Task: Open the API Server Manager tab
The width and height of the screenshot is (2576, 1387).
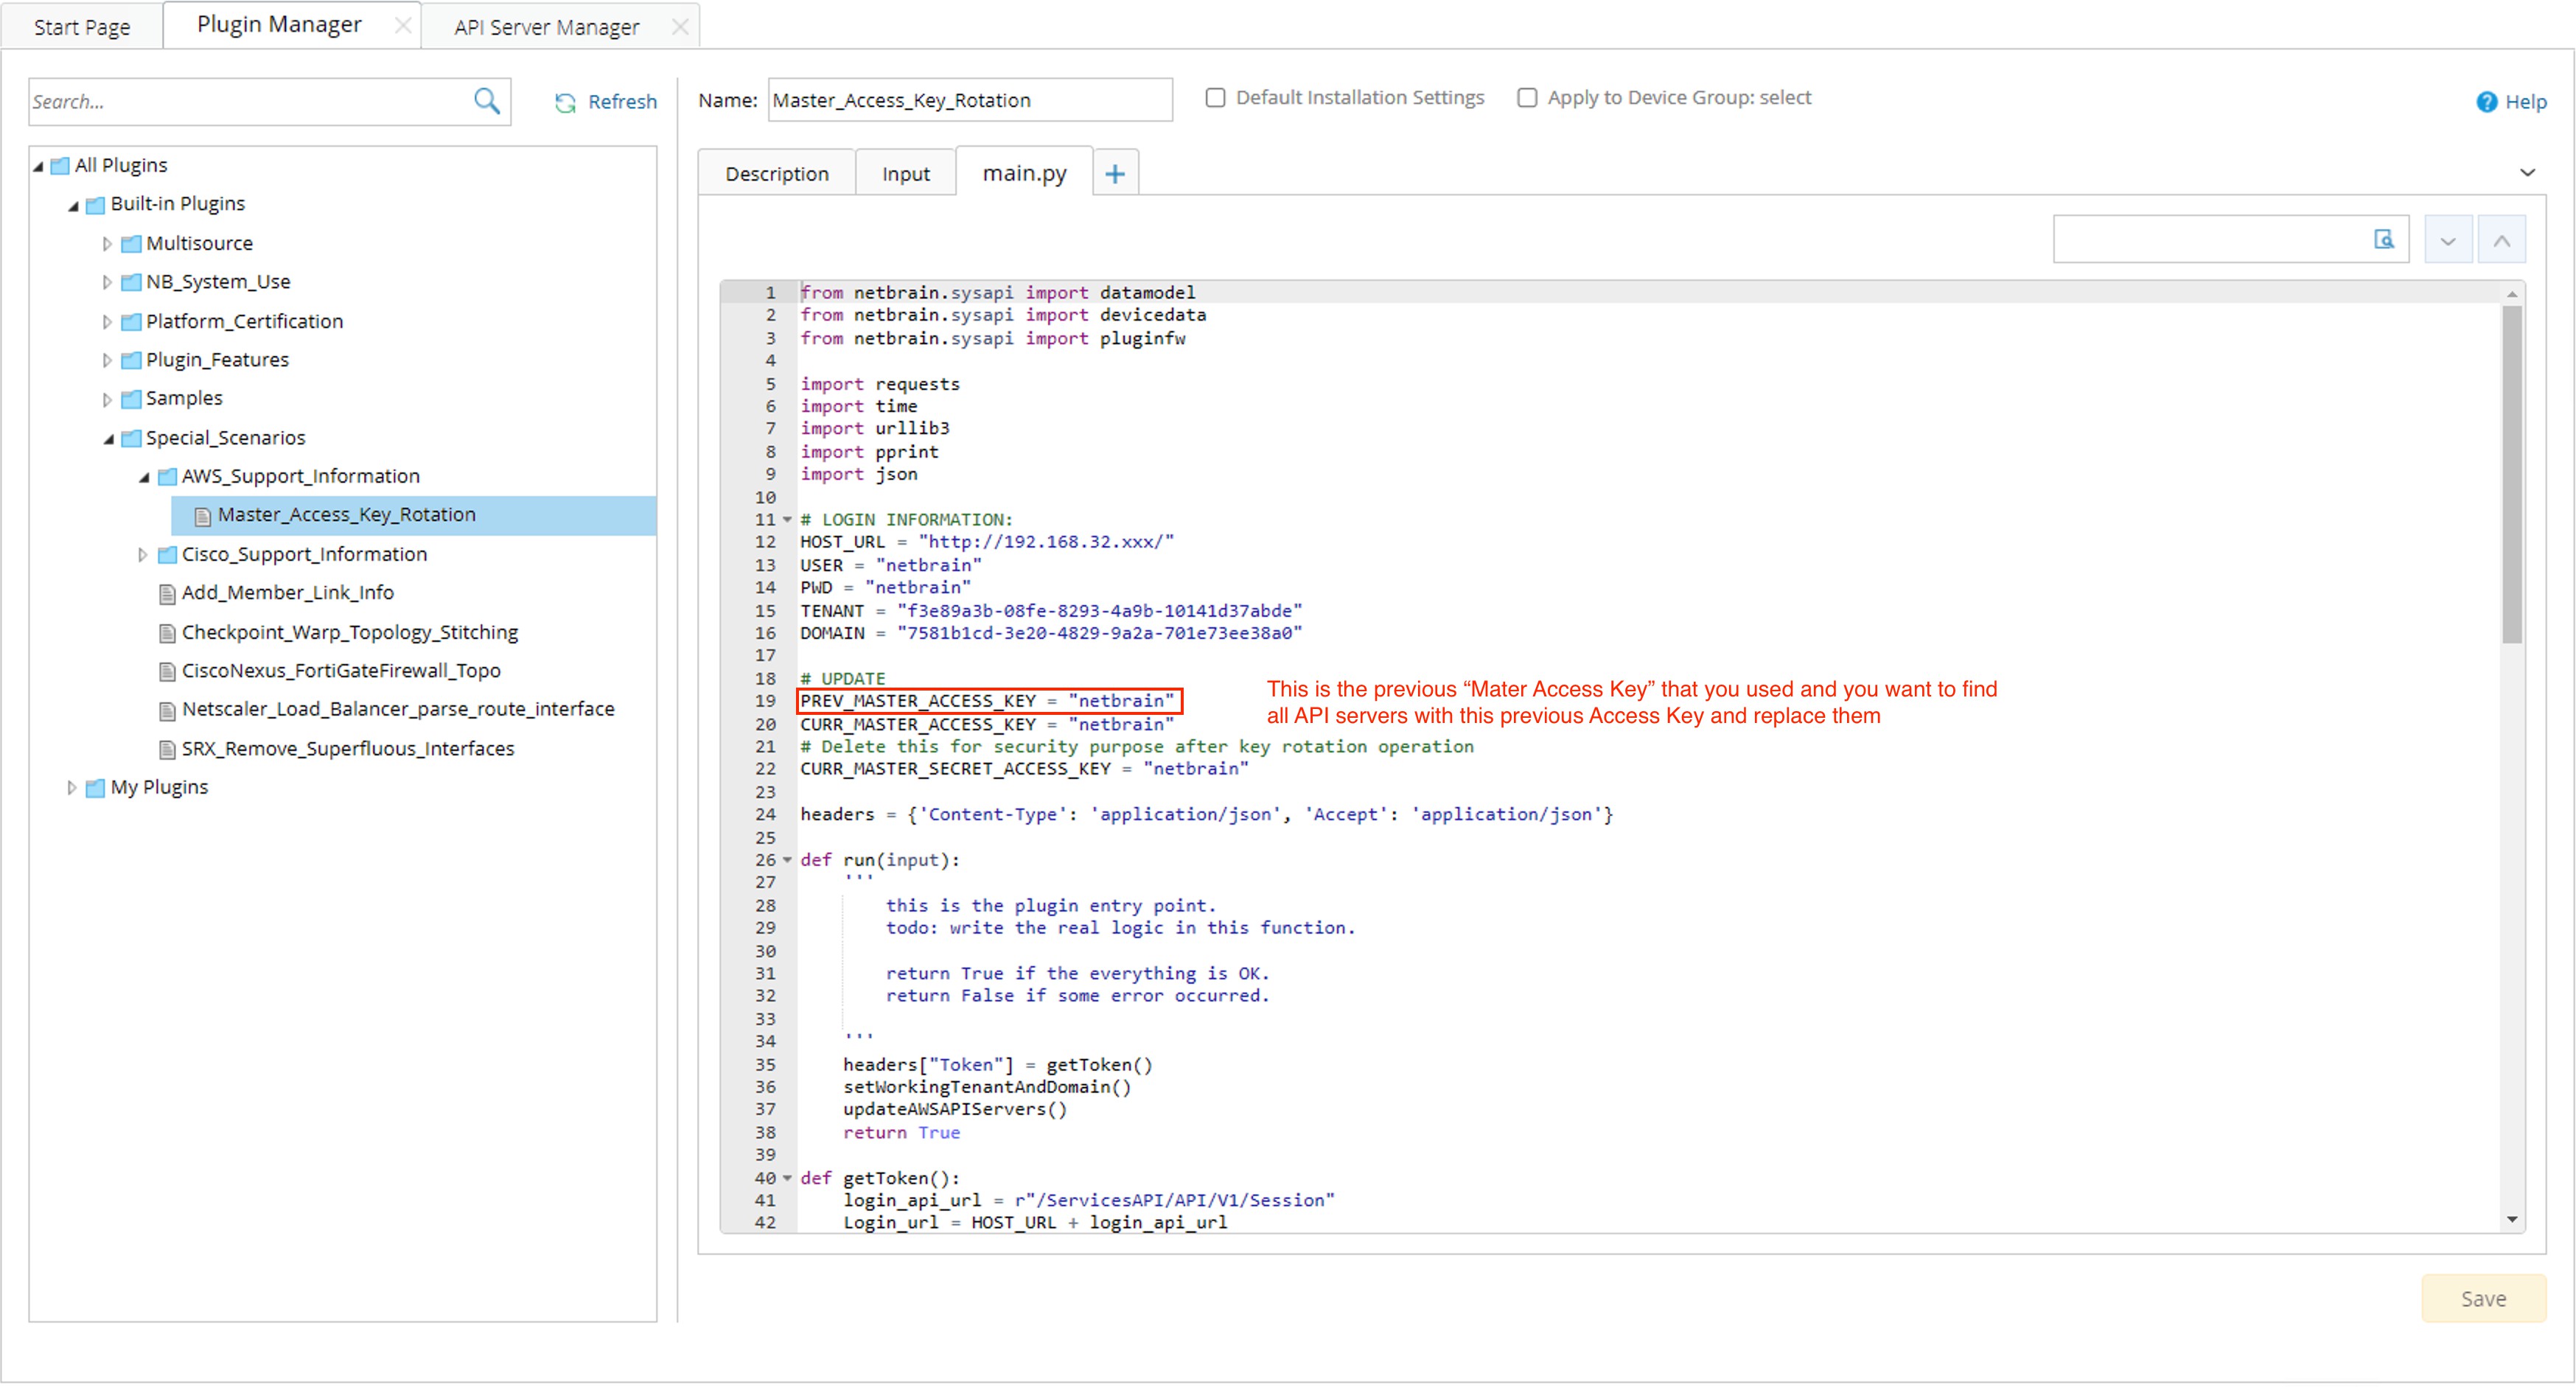Action: click(x=545, y=26)
